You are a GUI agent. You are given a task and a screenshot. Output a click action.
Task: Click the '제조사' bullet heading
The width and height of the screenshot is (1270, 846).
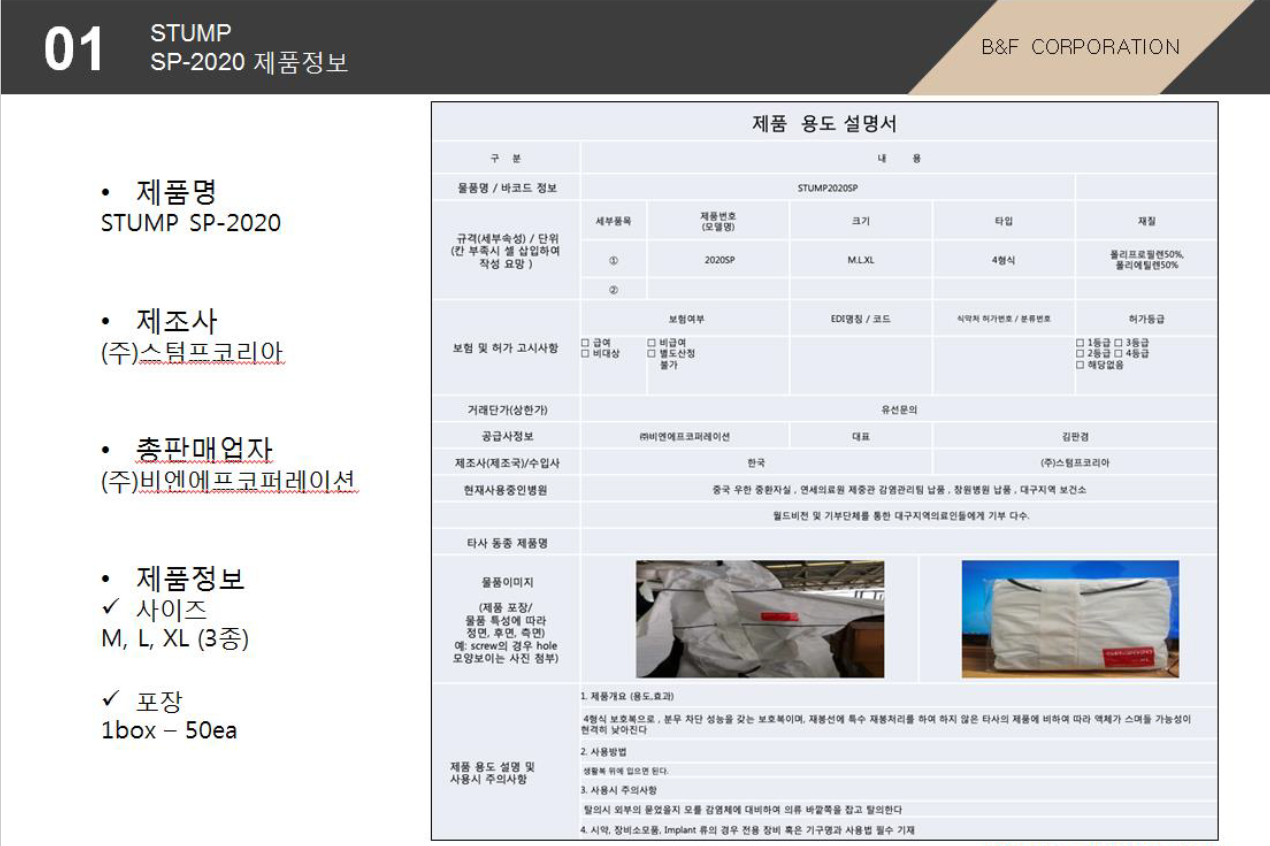tap(176, 321)
